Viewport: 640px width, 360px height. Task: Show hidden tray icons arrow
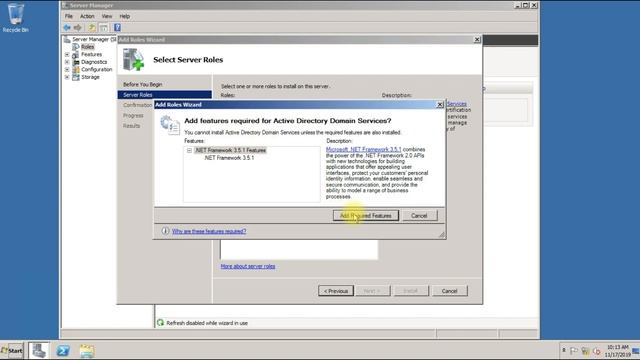click(564, 350)
